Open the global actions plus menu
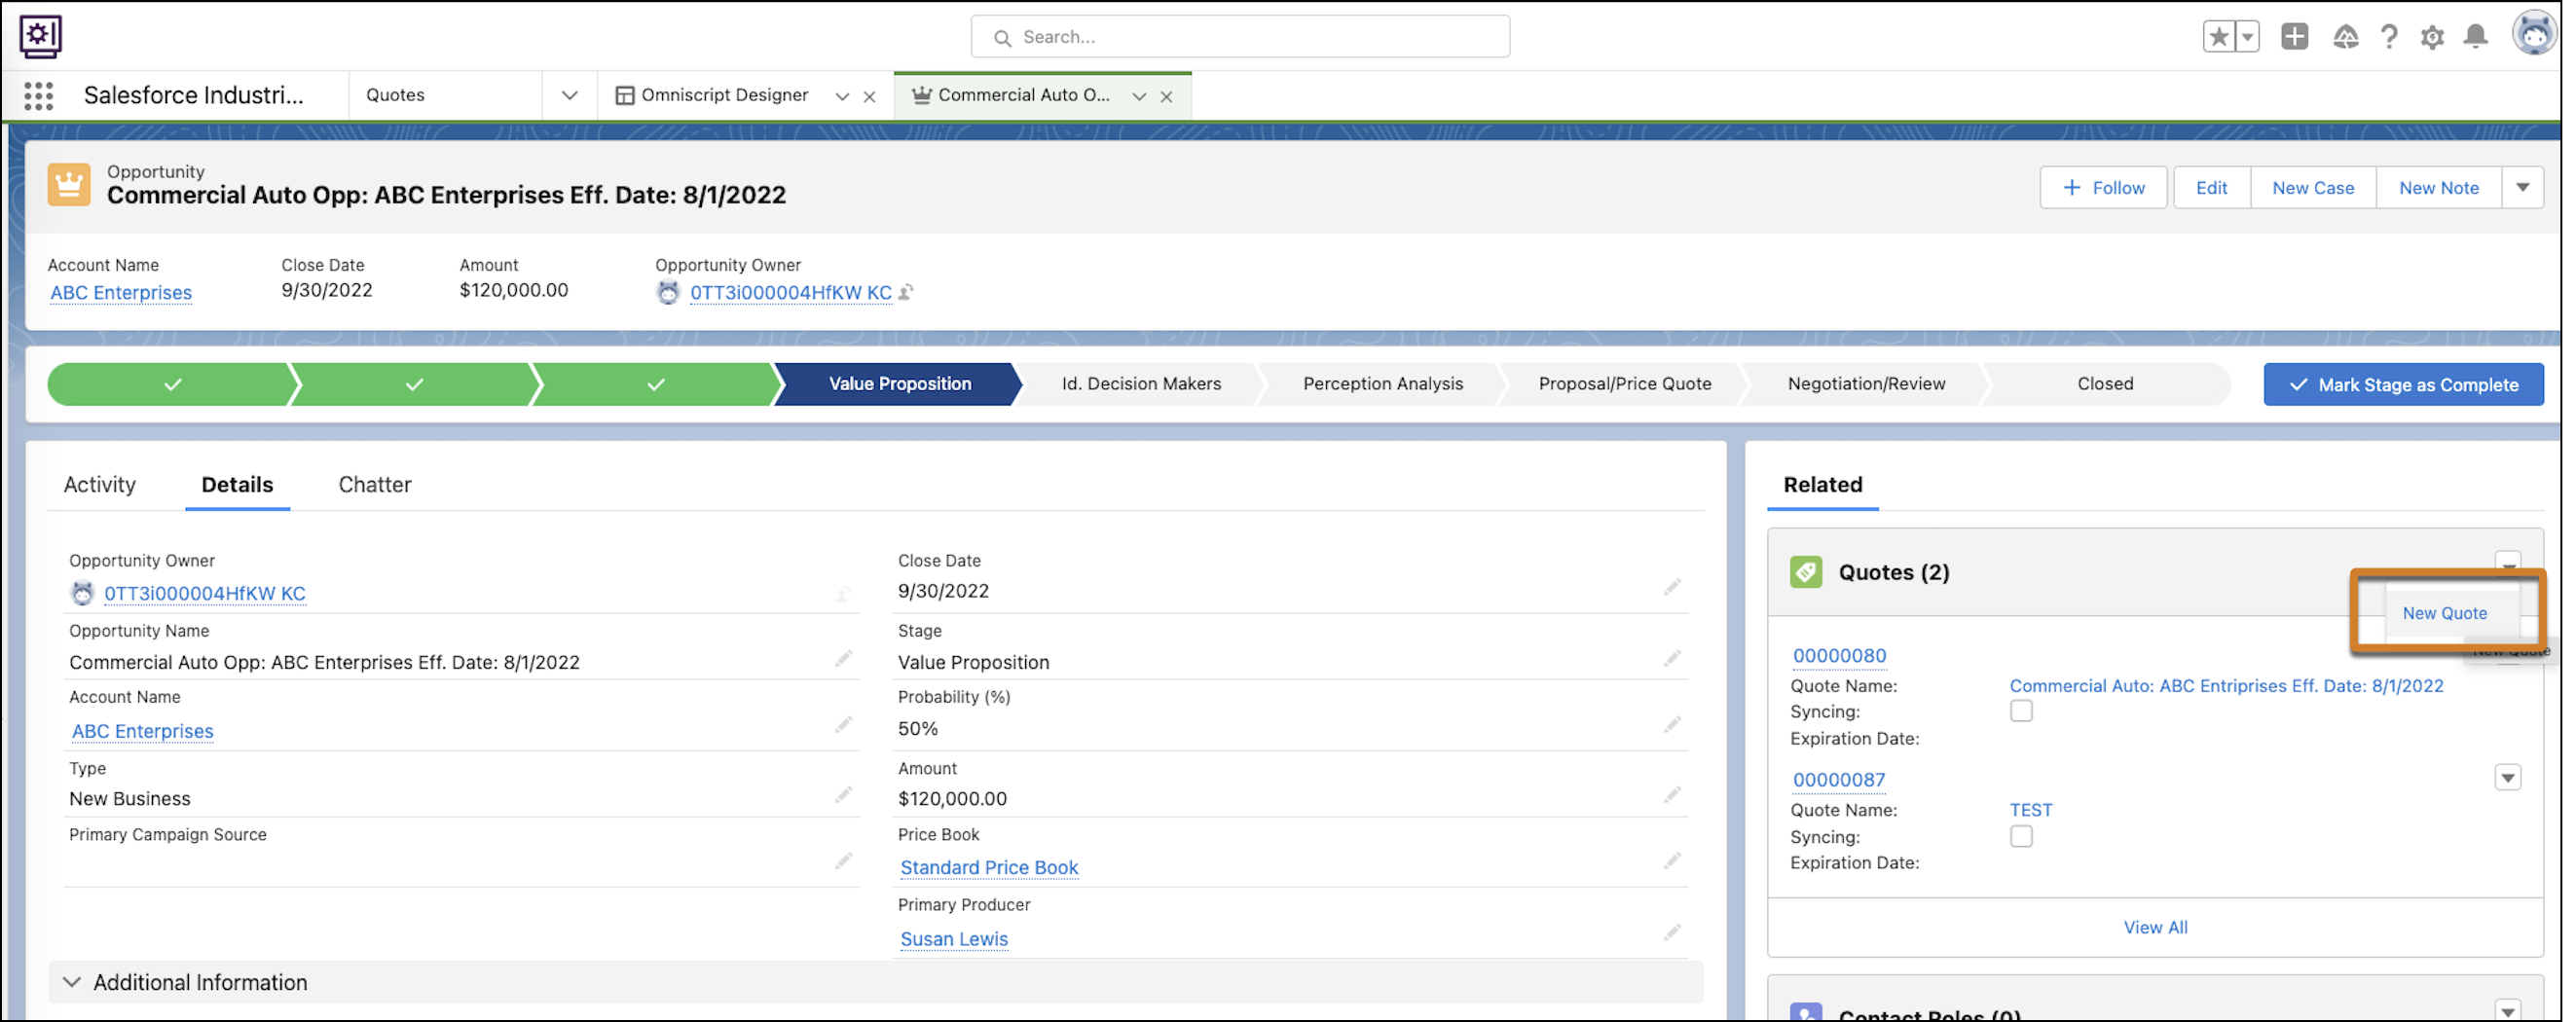The height and width of the screenshot is (1022, 2576). 2294,37
